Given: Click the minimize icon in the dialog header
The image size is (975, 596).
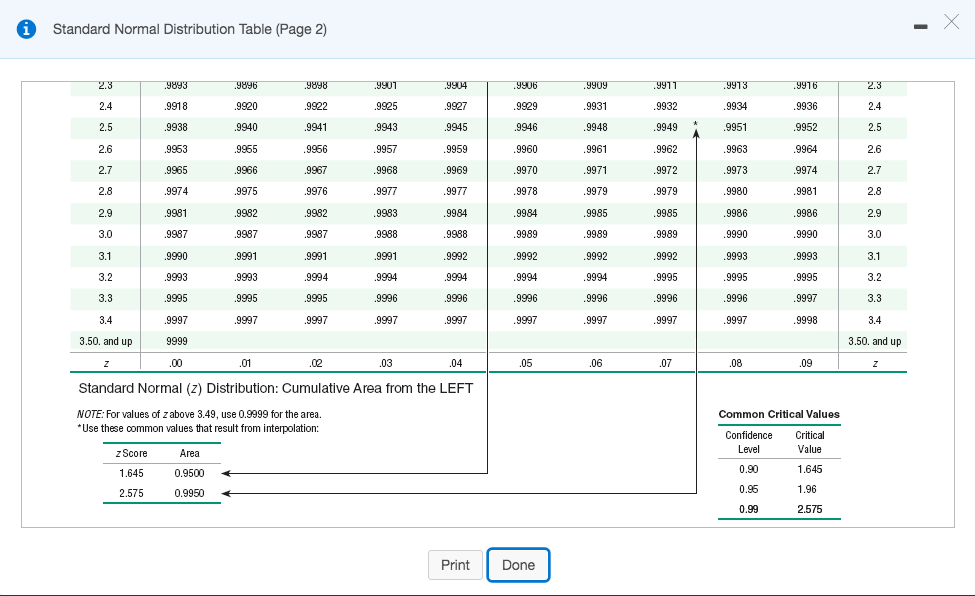Looking at the screenshot, I should point(920,24).
